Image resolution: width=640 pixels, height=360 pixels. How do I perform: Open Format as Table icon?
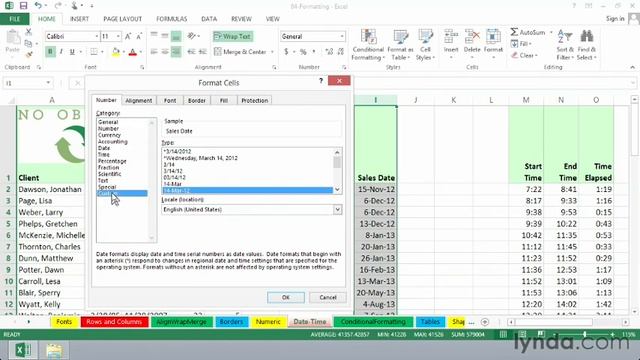pos(400,45)
